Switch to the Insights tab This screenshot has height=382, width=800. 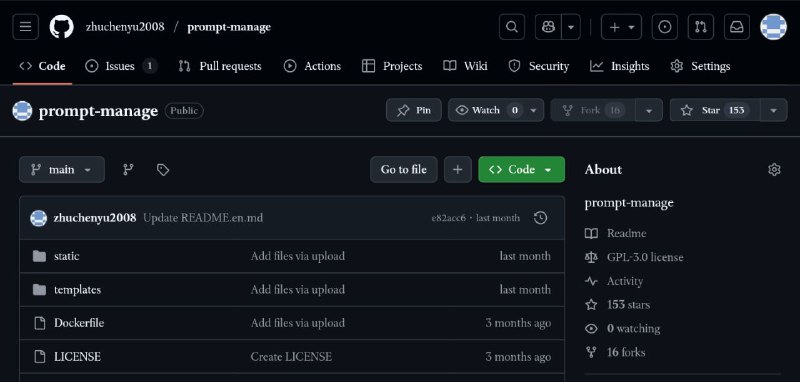point(620,66)
